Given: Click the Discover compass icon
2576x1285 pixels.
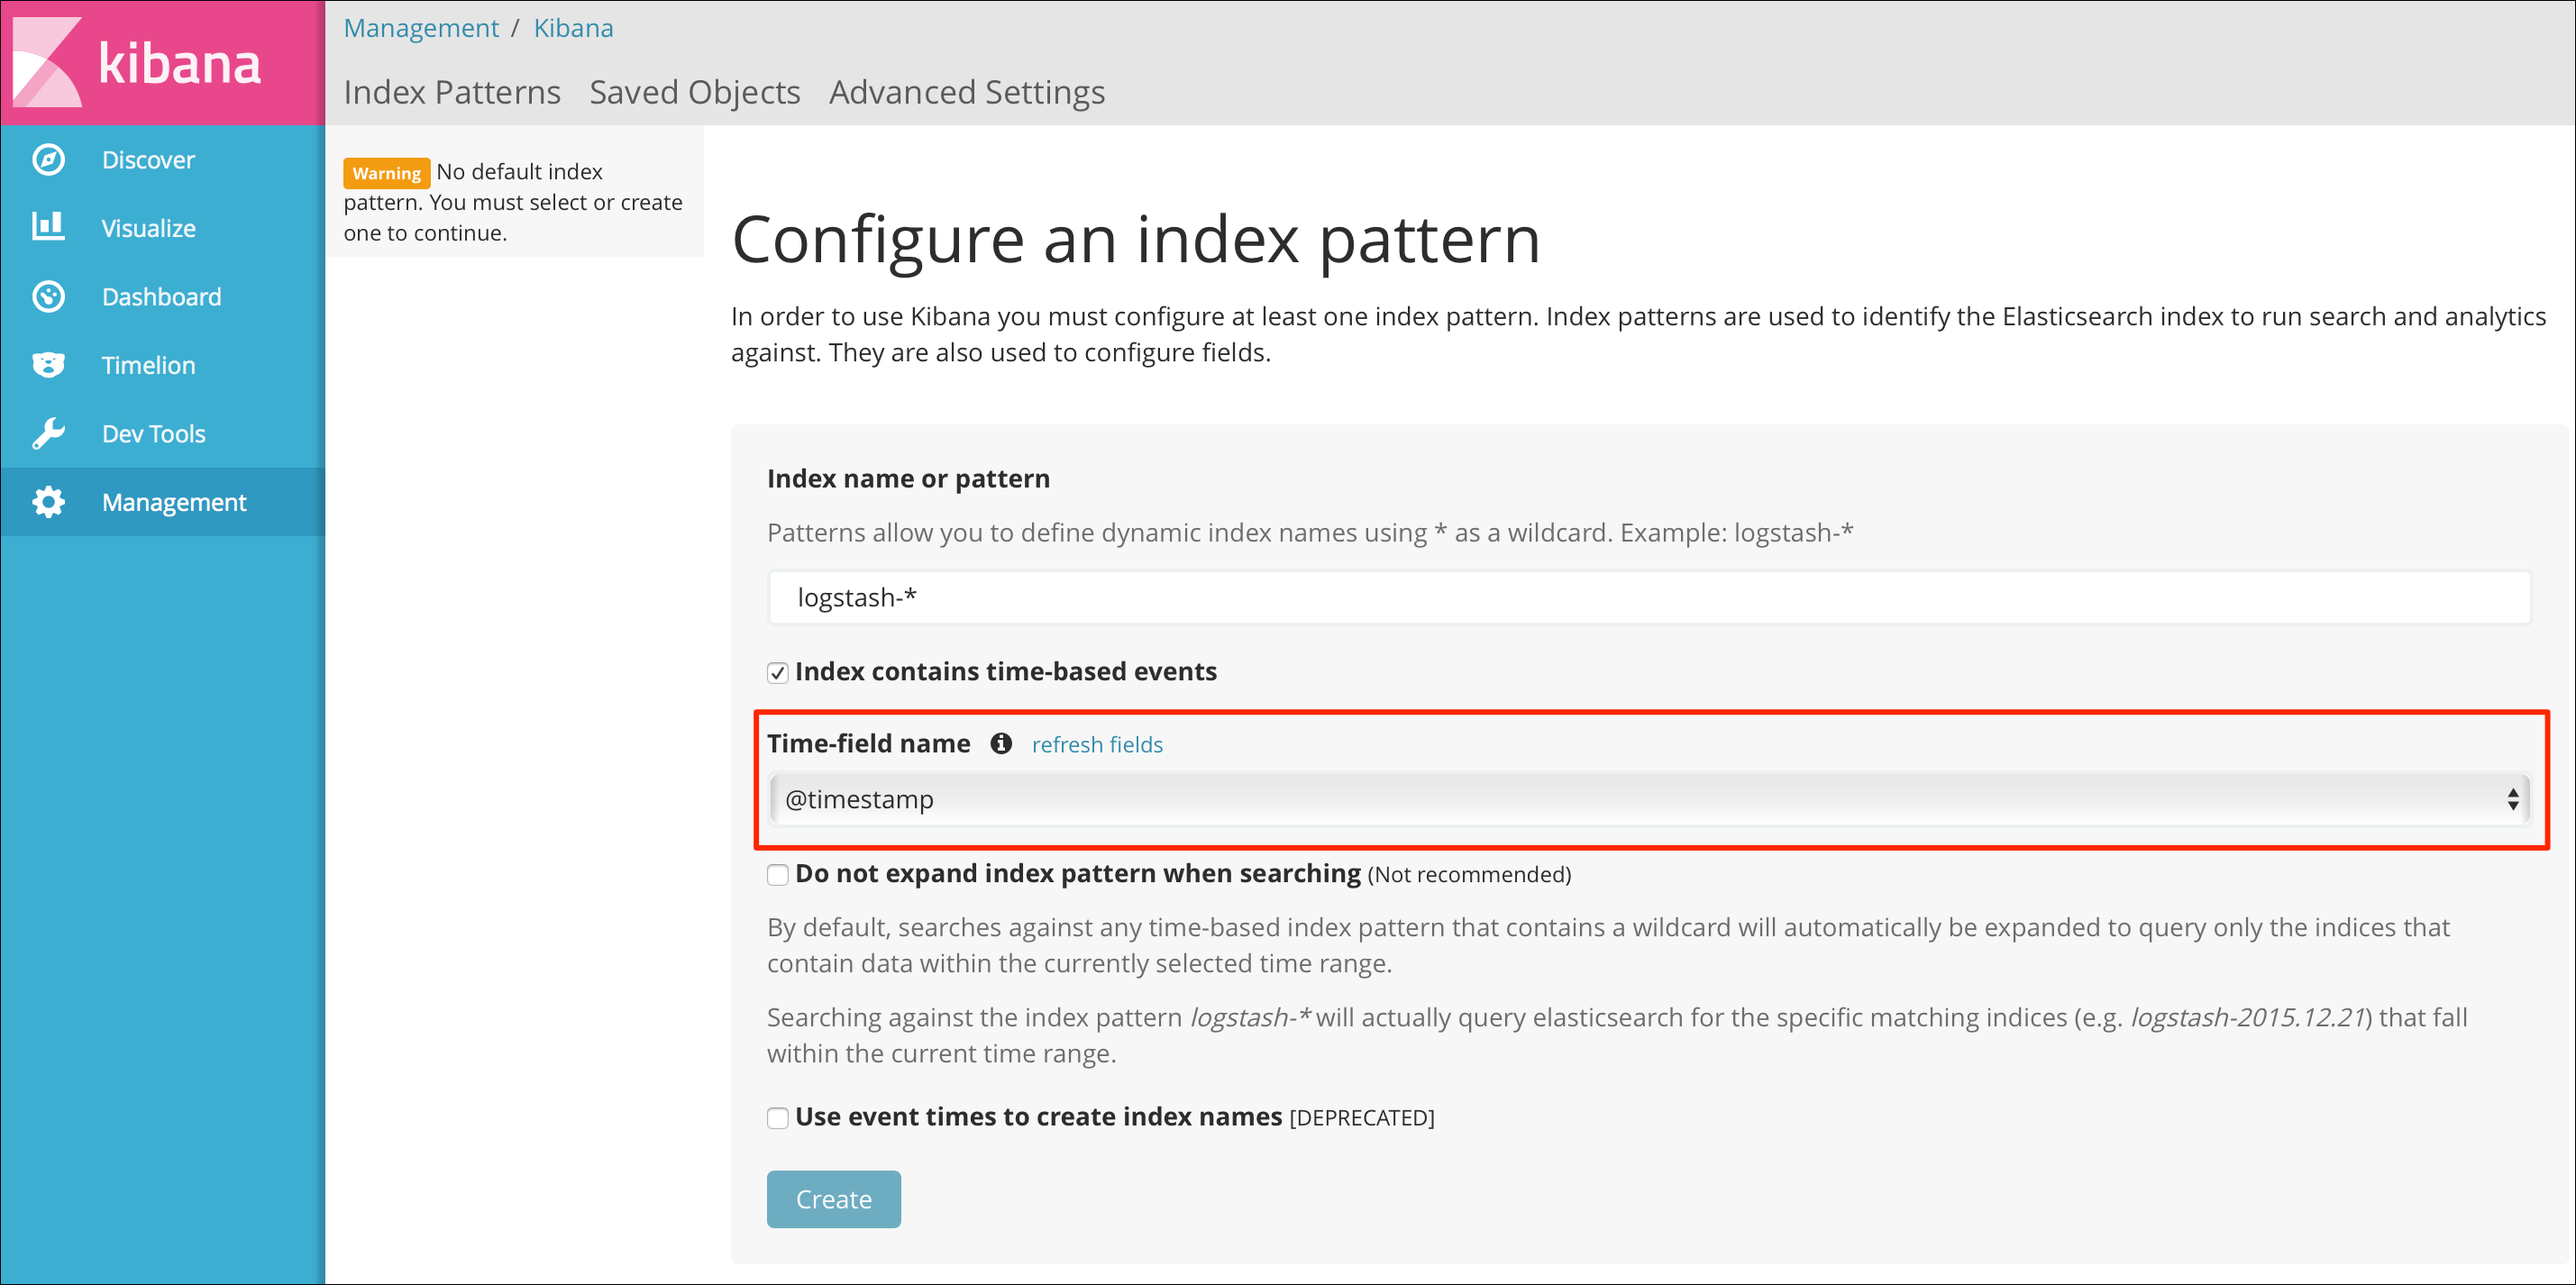Looking at the screenshot, I should click(48, 160).
